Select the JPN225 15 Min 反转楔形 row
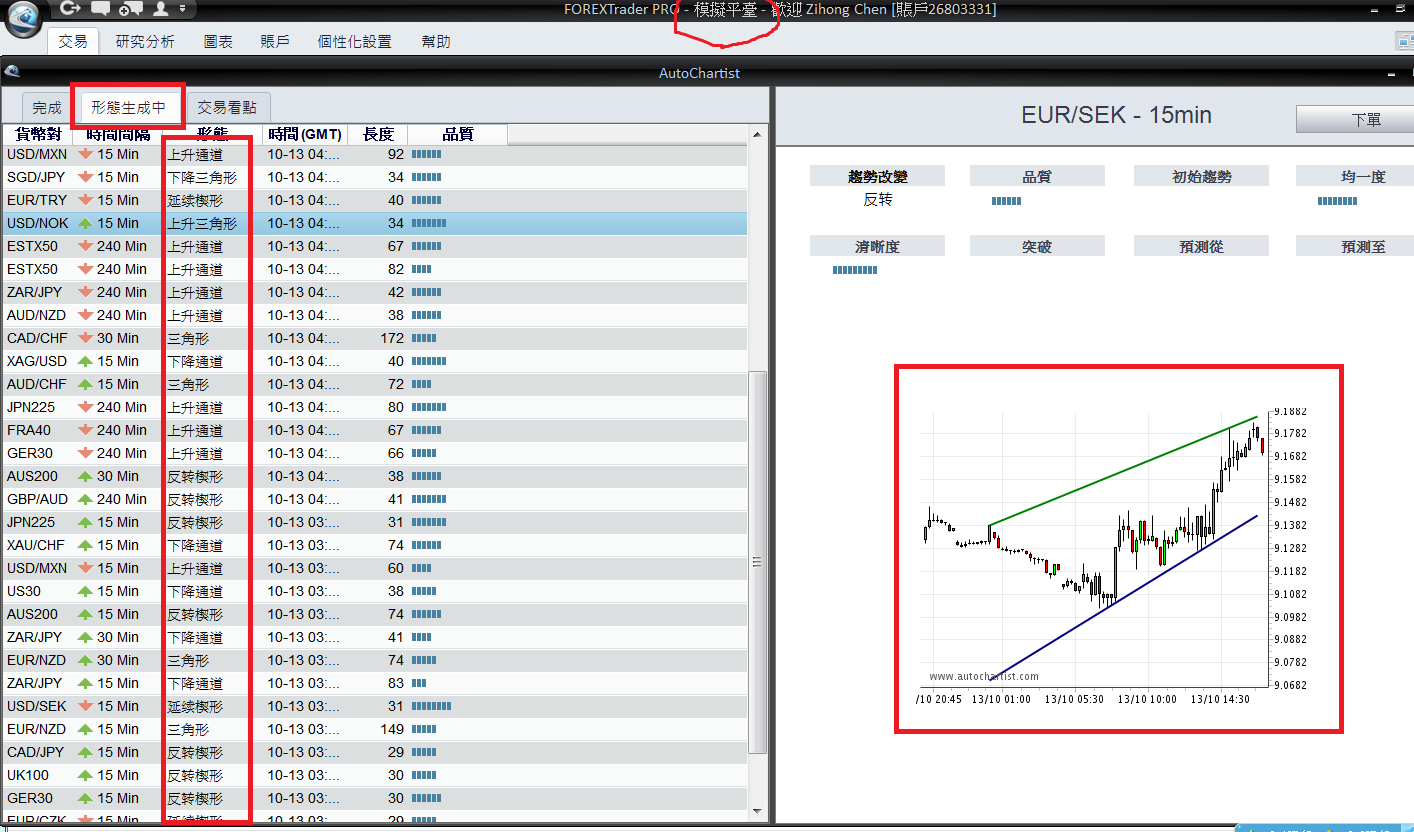 pyautogui.click(x=375, y=522)
